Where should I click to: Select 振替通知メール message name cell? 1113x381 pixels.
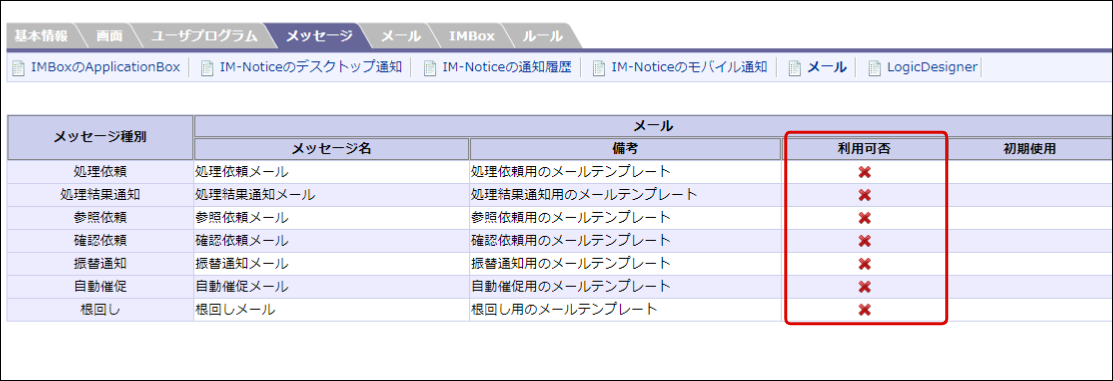point(331,263)
